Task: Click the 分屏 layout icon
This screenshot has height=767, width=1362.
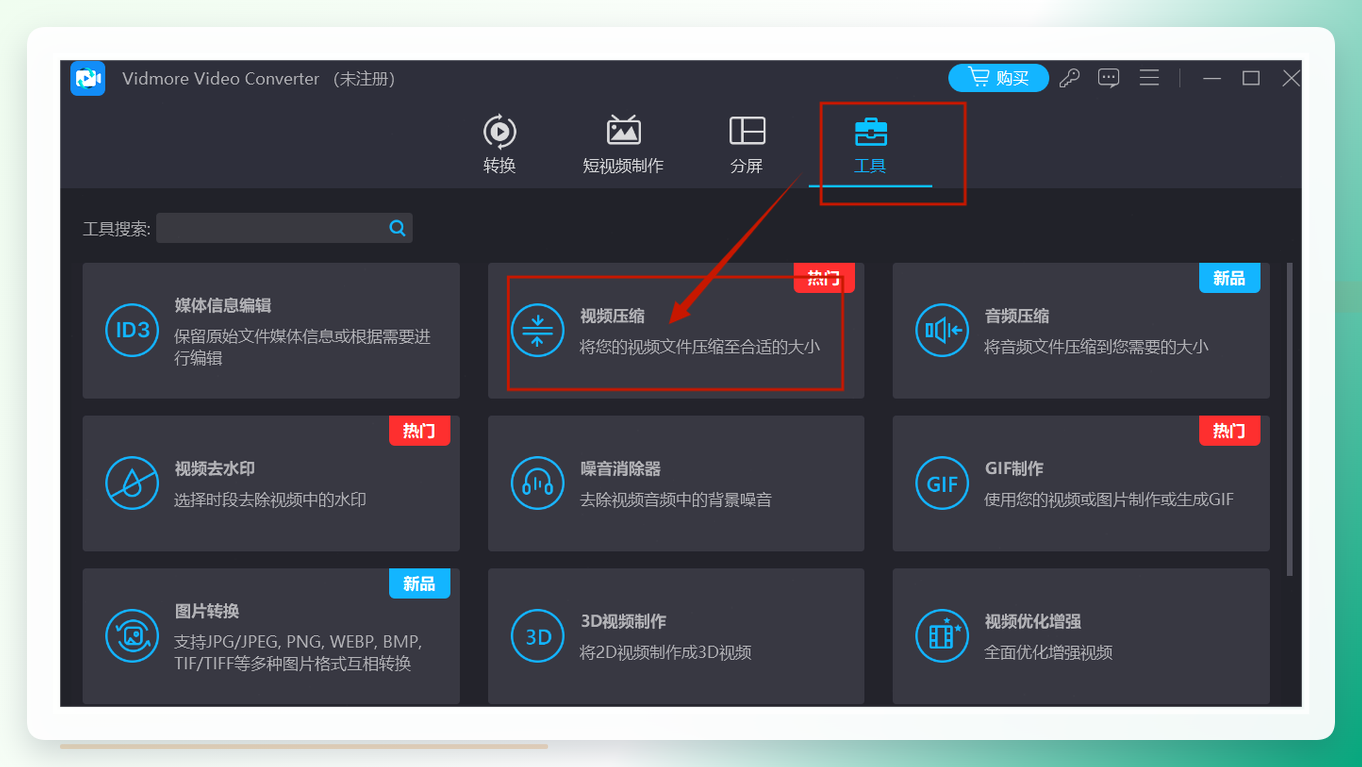Action: [747, 130]
